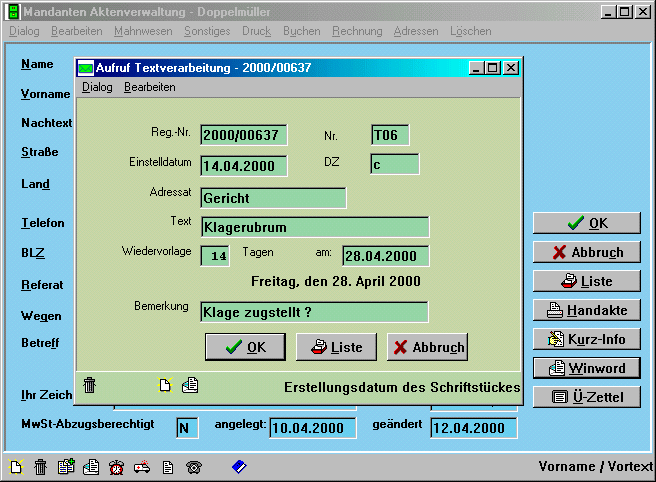Click the status text Vorname / Vortext
Image resolution: width=656 pixels, height=482 pixels.
[596, 466]
